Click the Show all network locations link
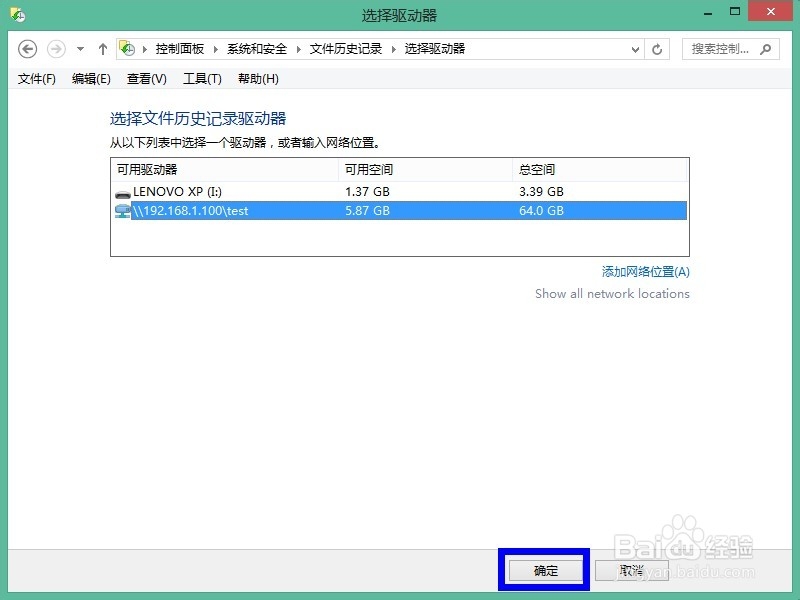 pyautogui.click(x=612, y=293)
